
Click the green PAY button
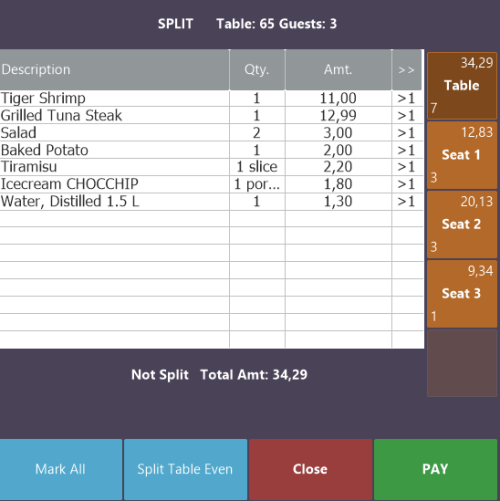click(435, 469)
